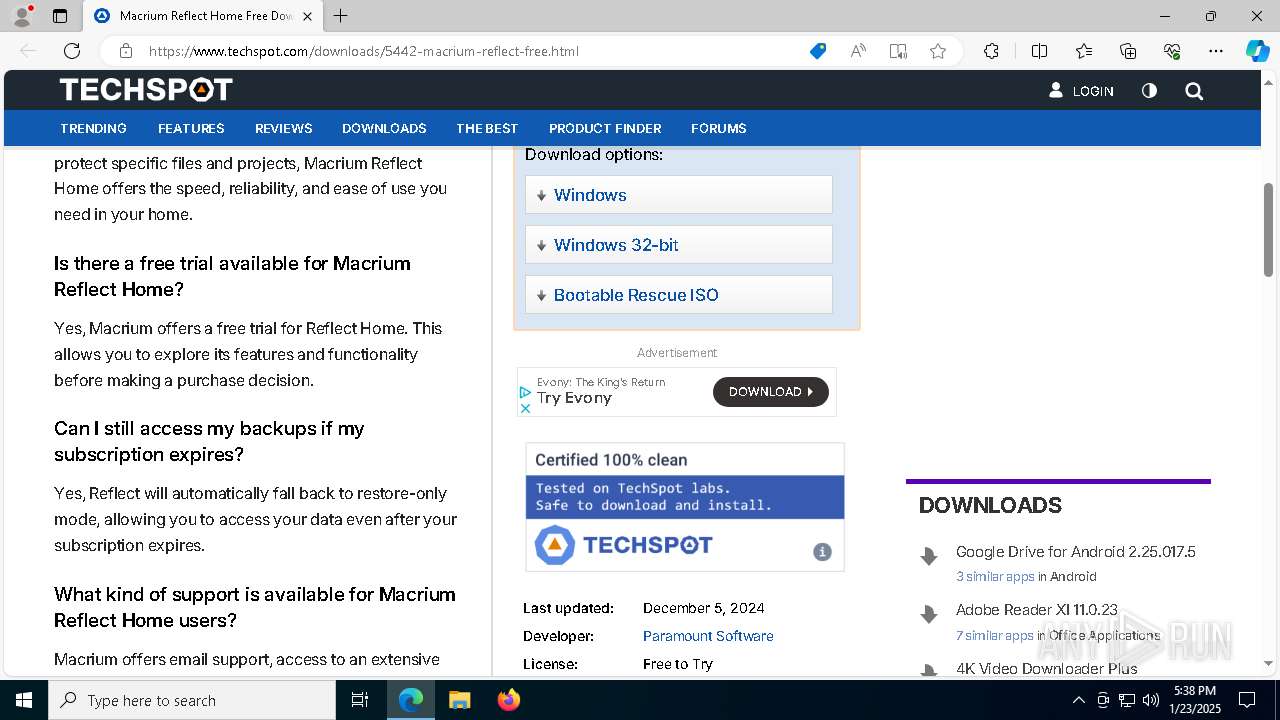1280x720 pixels.
Task: View site information lock icon
Action: 126,51
